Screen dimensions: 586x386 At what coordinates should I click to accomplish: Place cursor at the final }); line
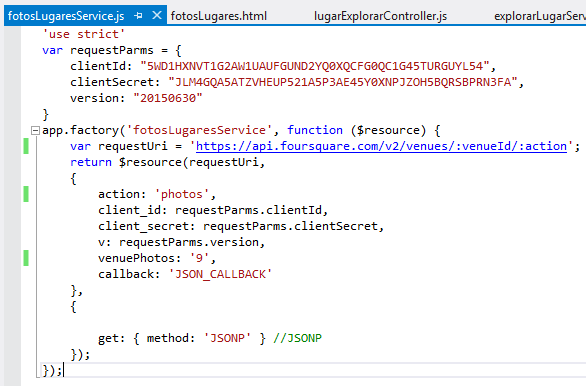(x=53, y=370)
